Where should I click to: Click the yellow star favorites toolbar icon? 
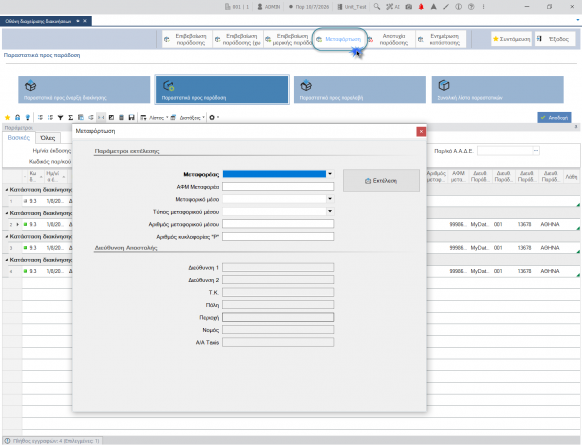click(7, 117)
